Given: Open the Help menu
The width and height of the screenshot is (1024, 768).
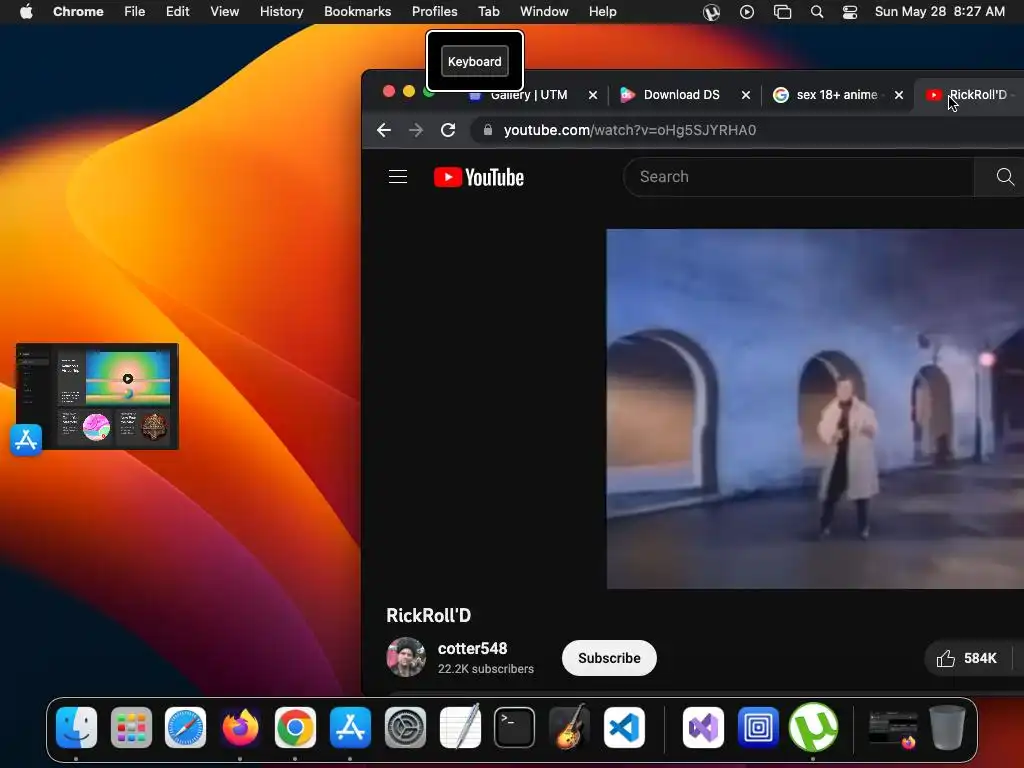Looking at the screenshot, I should 603,12.
